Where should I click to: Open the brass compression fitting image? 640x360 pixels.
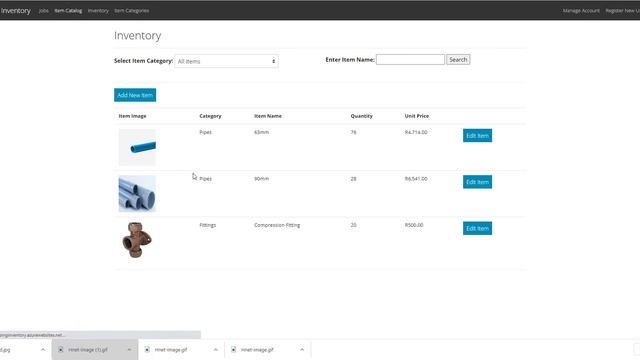[x=137, y=240]
